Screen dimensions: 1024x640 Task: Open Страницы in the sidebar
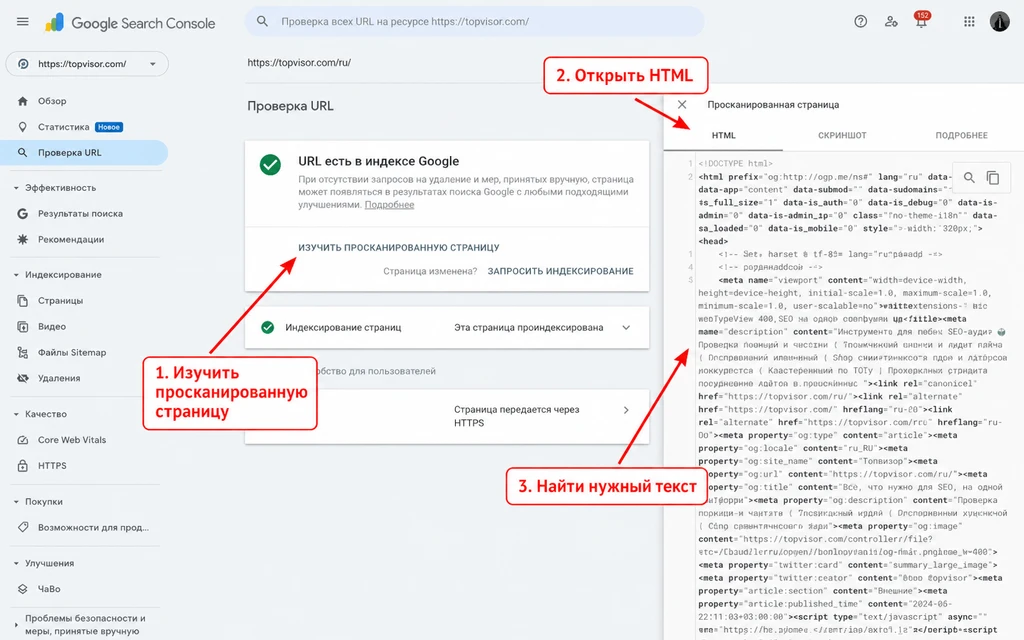(x=60, y=301)
